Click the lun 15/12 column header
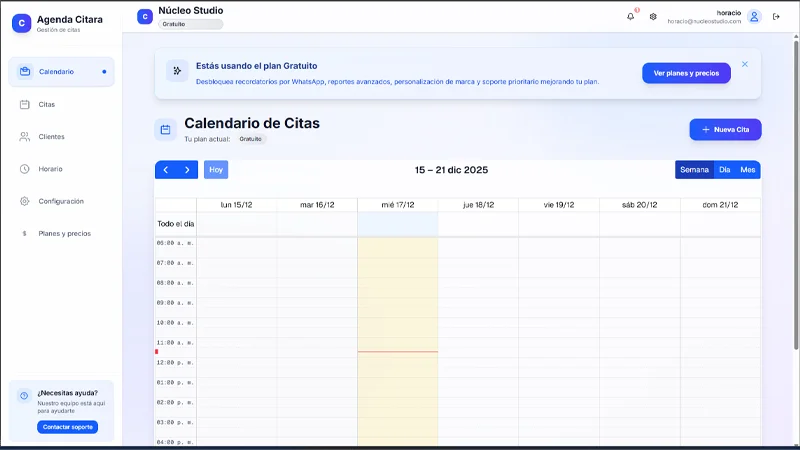 [236, 205]
